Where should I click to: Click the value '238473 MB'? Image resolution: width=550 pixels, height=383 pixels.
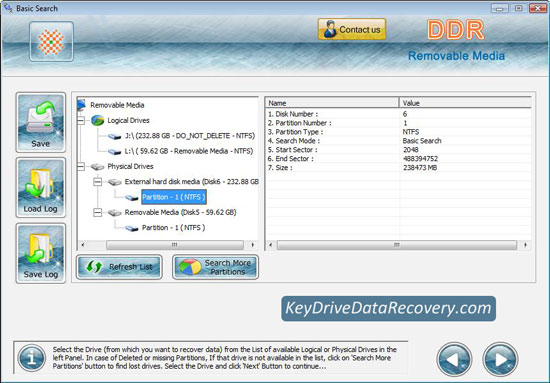click(420, 168)
